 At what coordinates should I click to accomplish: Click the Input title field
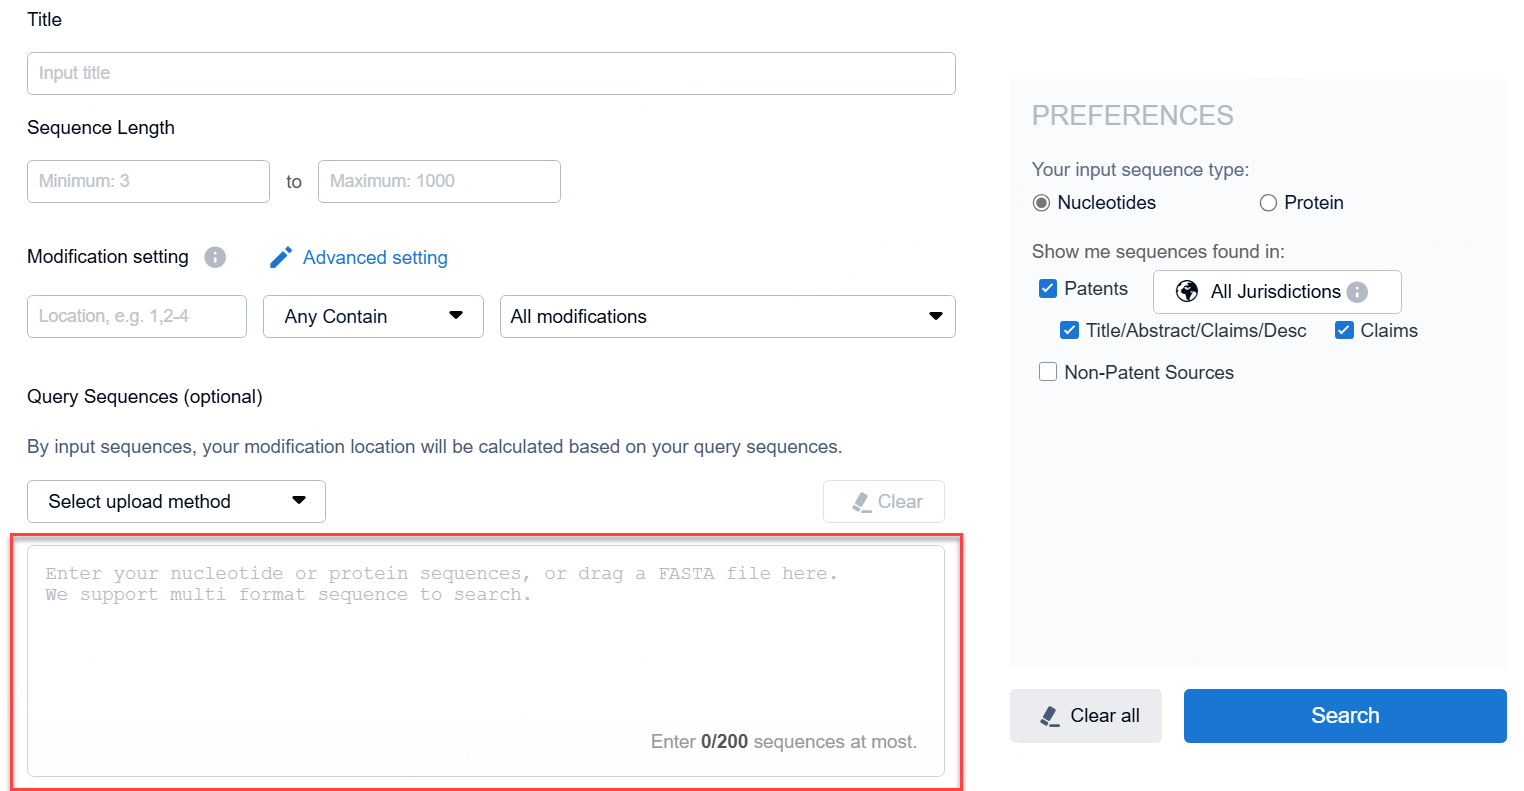[491, 74]
